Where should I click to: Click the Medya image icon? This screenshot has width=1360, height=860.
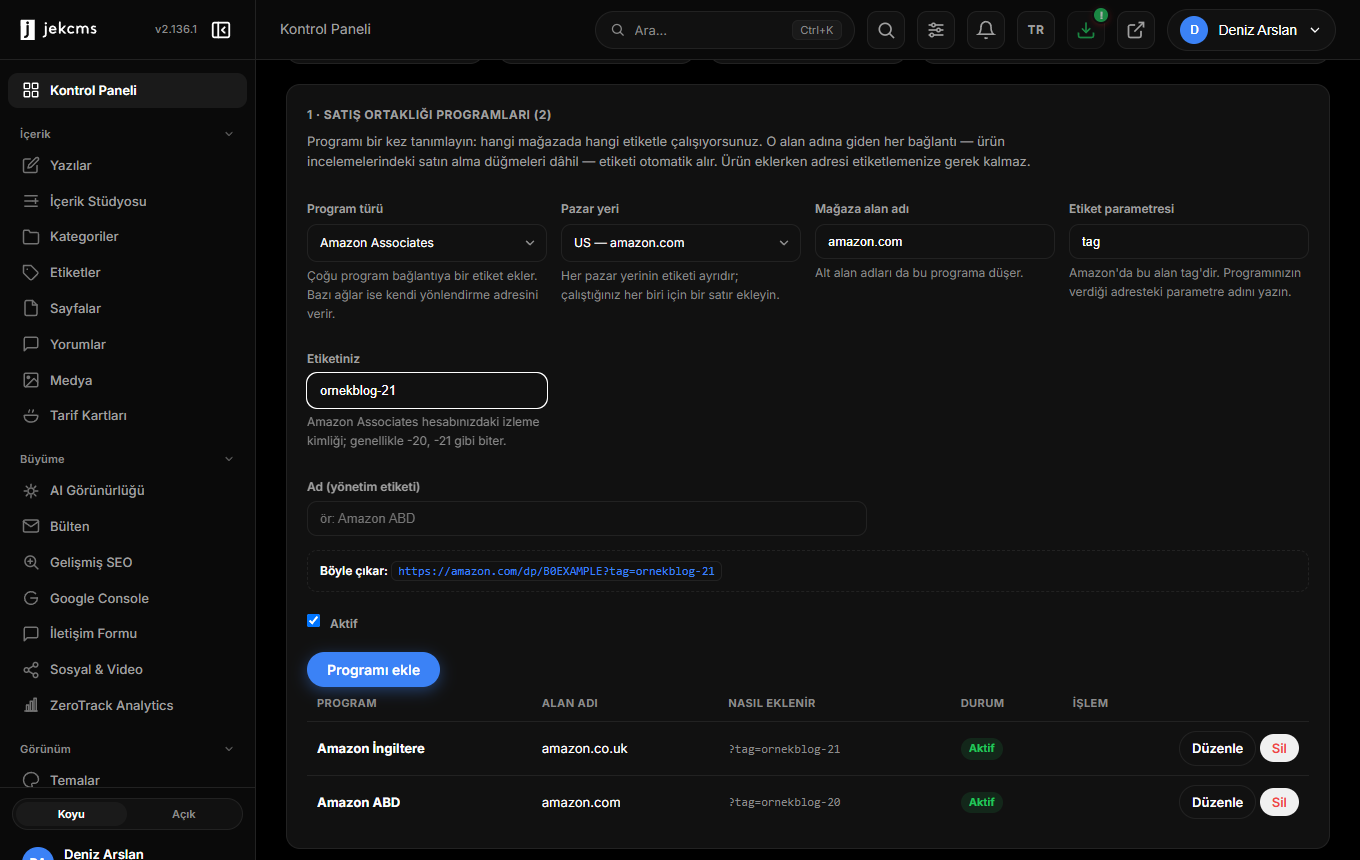(x=31, y=380)
